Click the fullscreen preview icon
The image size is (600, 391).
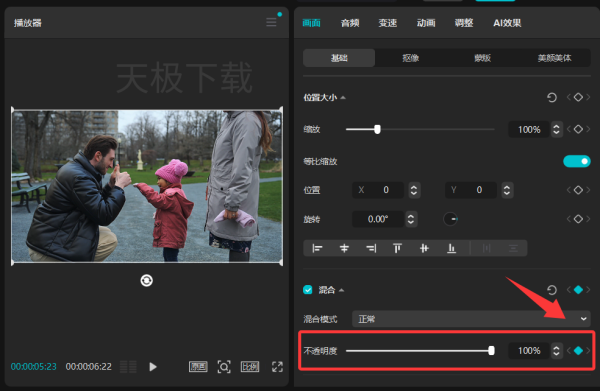coord(277,367)
